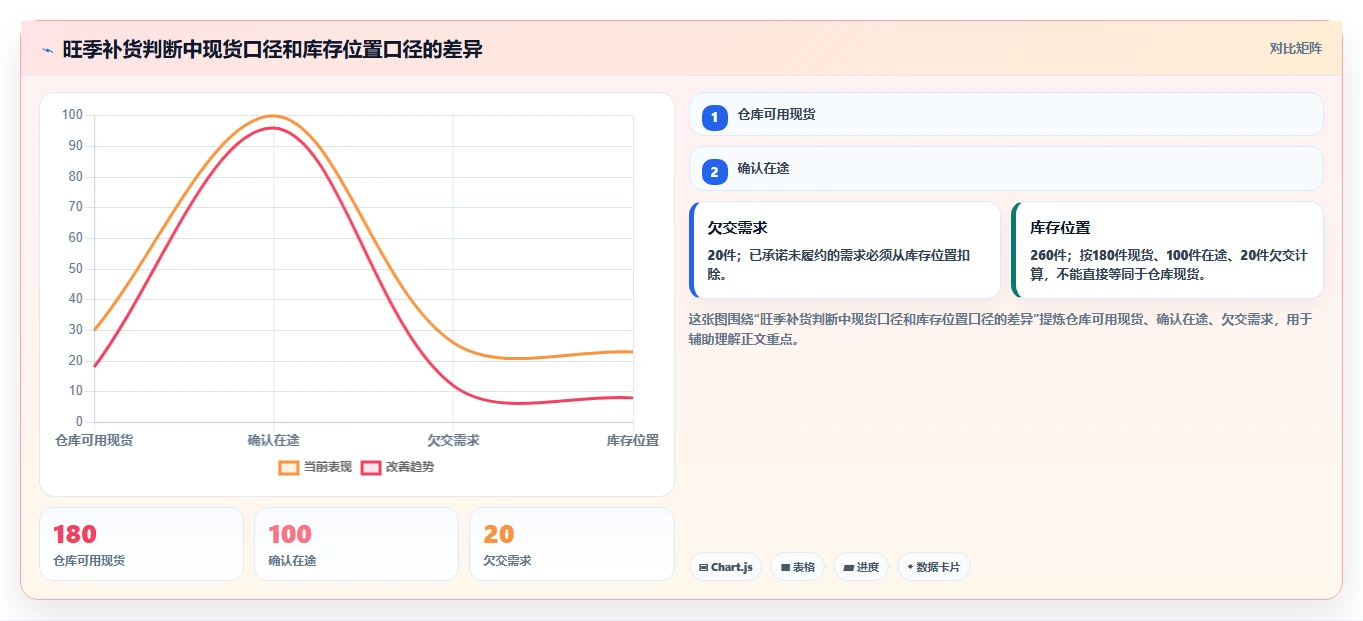Screen dimensions: 1363x621
Task: Click the 旺季补货判断 page title
Action: [x=272, y=49]
